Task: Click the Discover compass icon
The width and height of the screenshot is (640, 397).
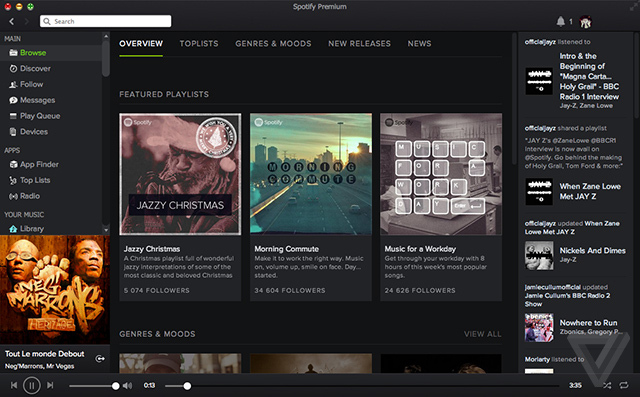Action: point(13,69)
